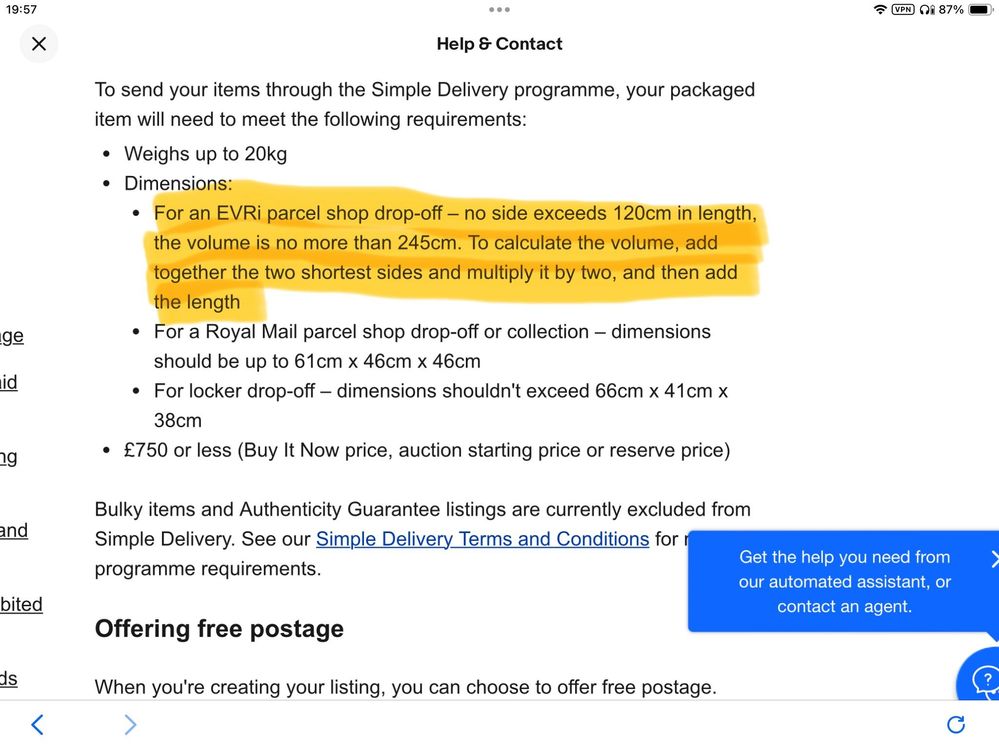
Task: Open the sidebar link ending in 'ng'
Action: click(x=9, y=457)
